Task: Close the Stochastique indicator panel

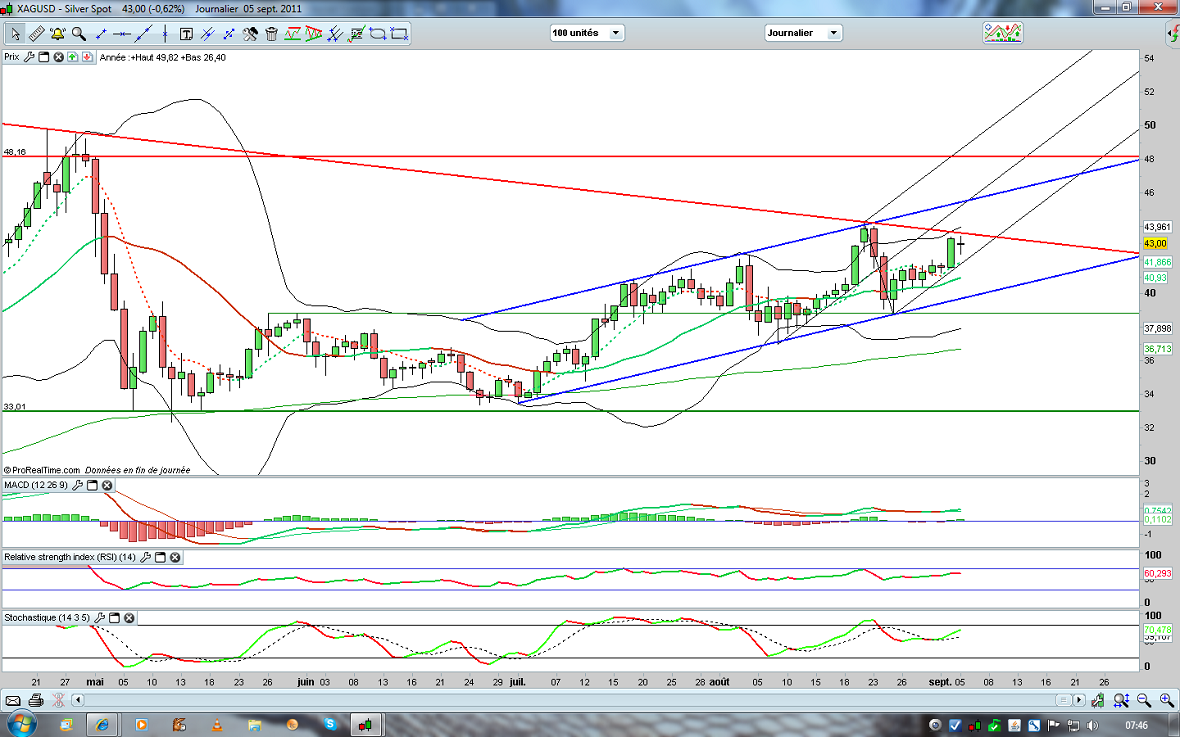Action: [129, 618]
